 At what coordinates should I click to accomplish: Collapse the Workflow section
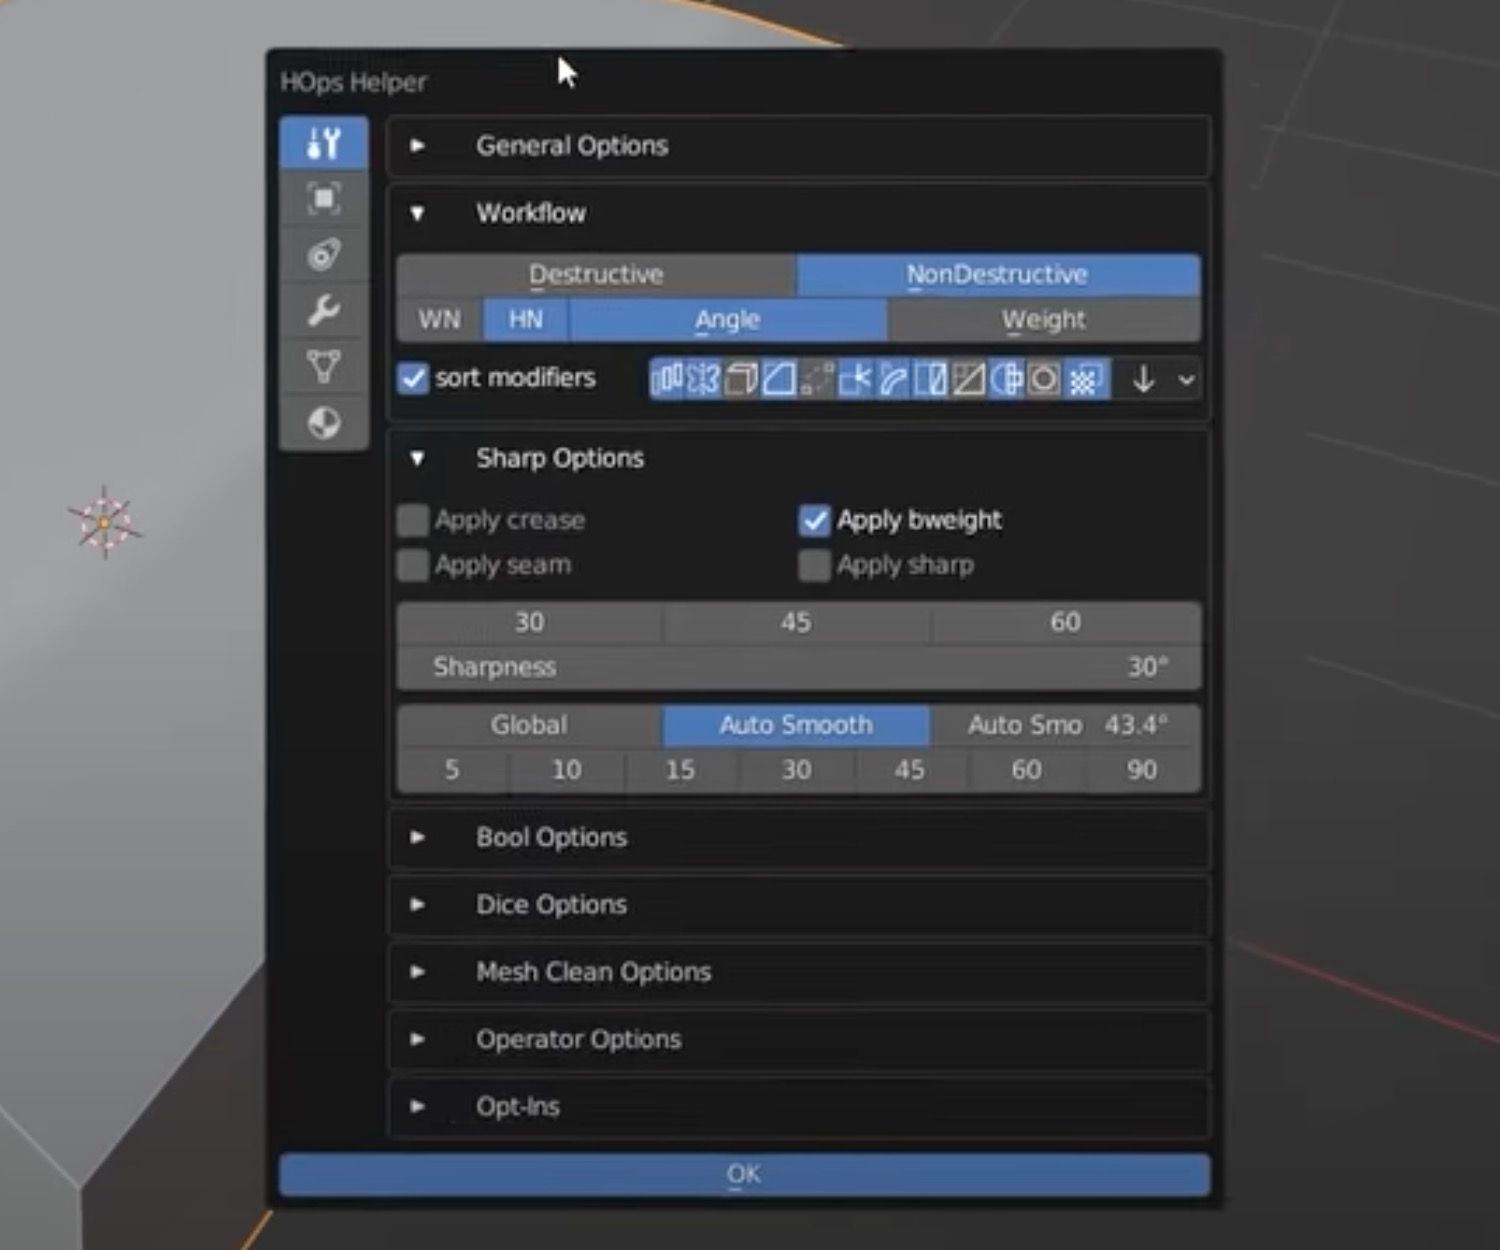[x=418, y=213]
